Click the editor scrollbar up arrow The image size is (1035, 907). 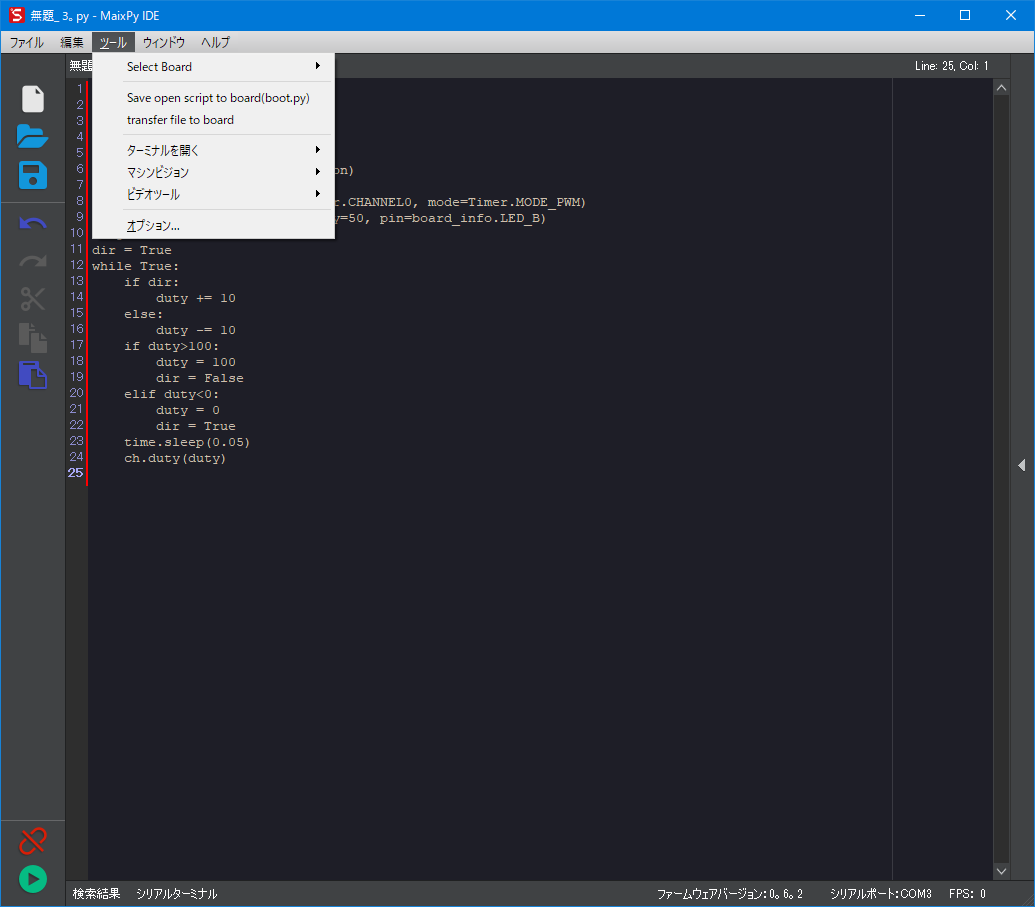coord(1001,88)
